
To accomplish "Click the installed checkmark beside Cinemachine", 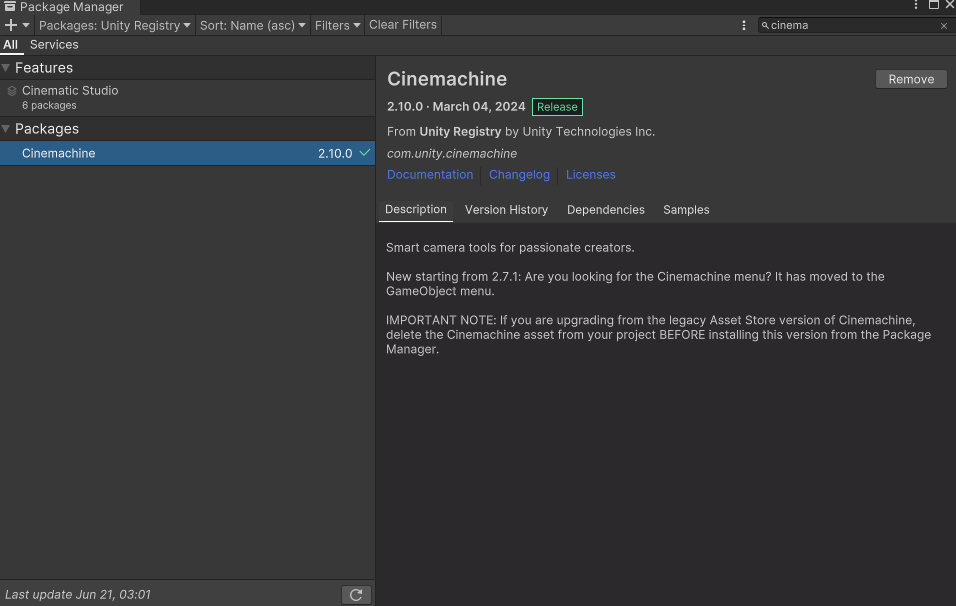I will (365, 153).
